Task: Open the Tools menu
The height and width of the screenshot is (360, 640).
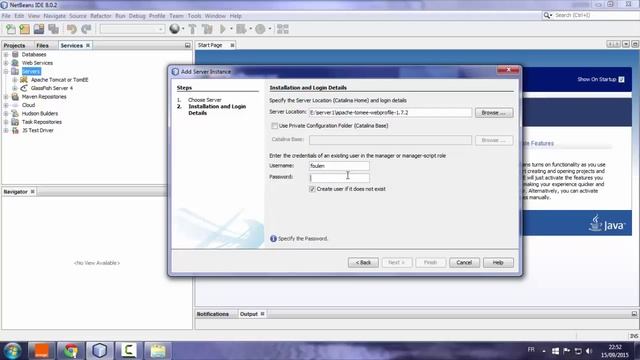Action: coord(194,16)
